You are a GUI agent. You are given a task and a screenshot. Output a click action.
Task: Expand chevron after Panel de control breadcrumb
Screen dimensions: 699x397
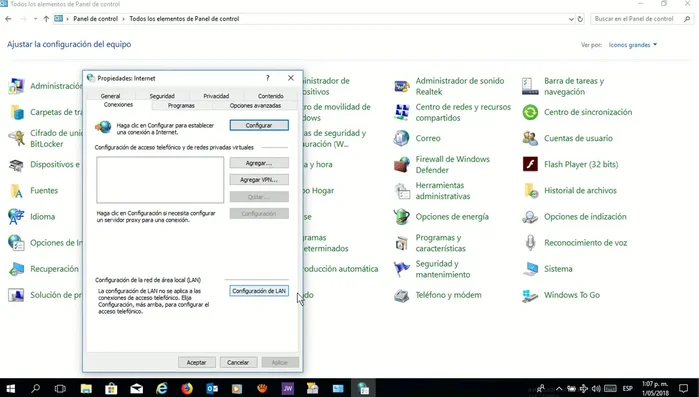(x=124, y=19)
